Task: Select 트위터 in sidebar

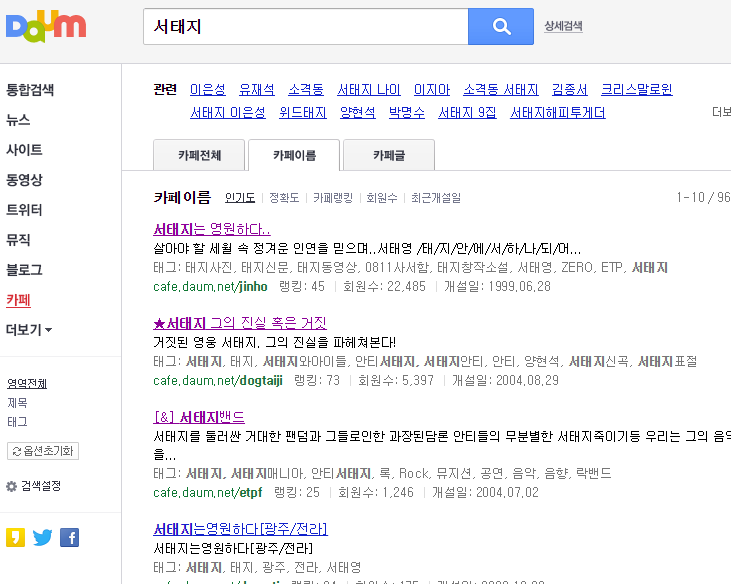Action: pos(24,210)
